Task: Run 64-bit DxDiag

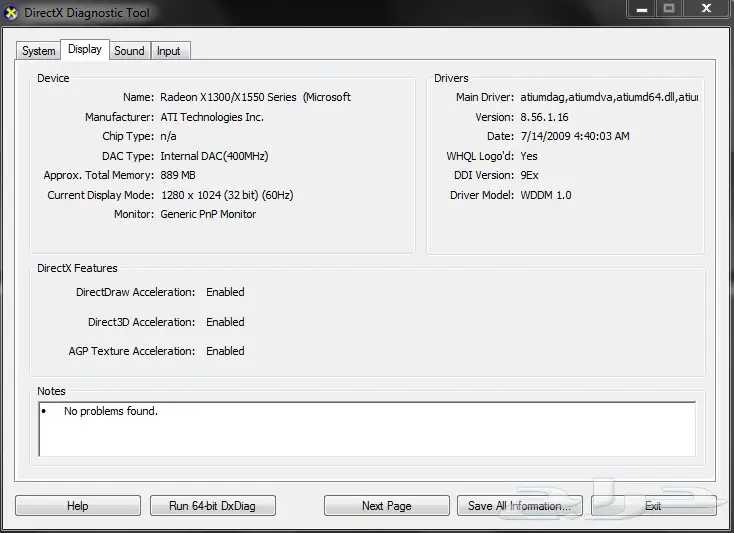Action: pos(213,506)
